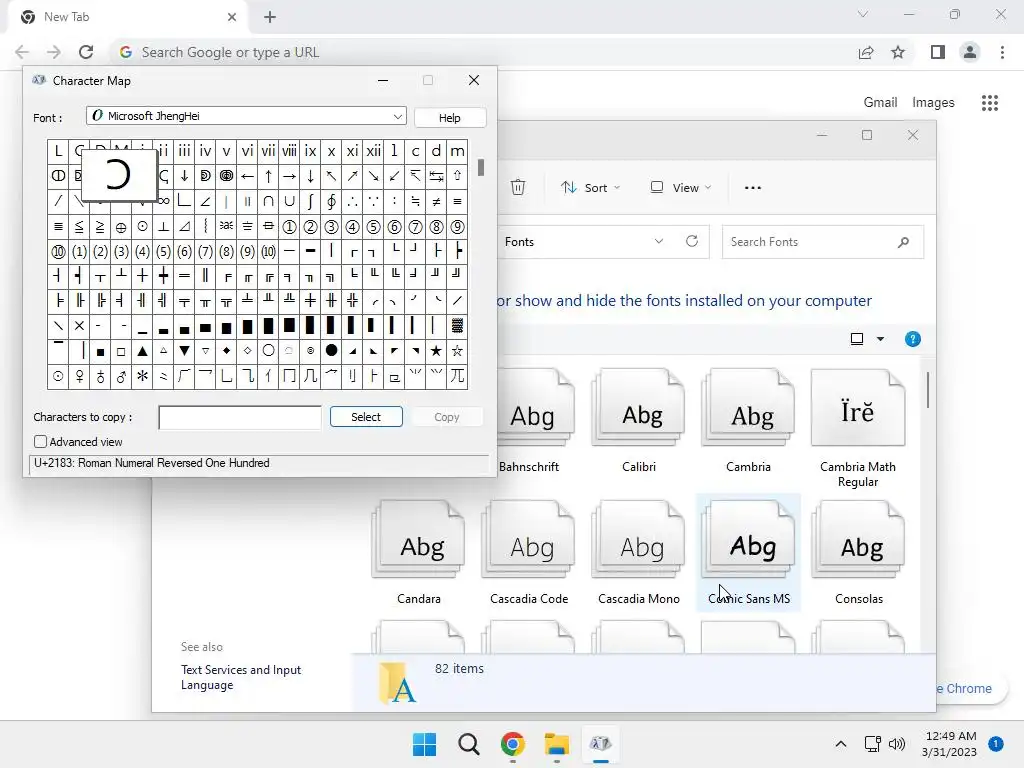Tick the Advanced view checkbox

pos(40,442)
